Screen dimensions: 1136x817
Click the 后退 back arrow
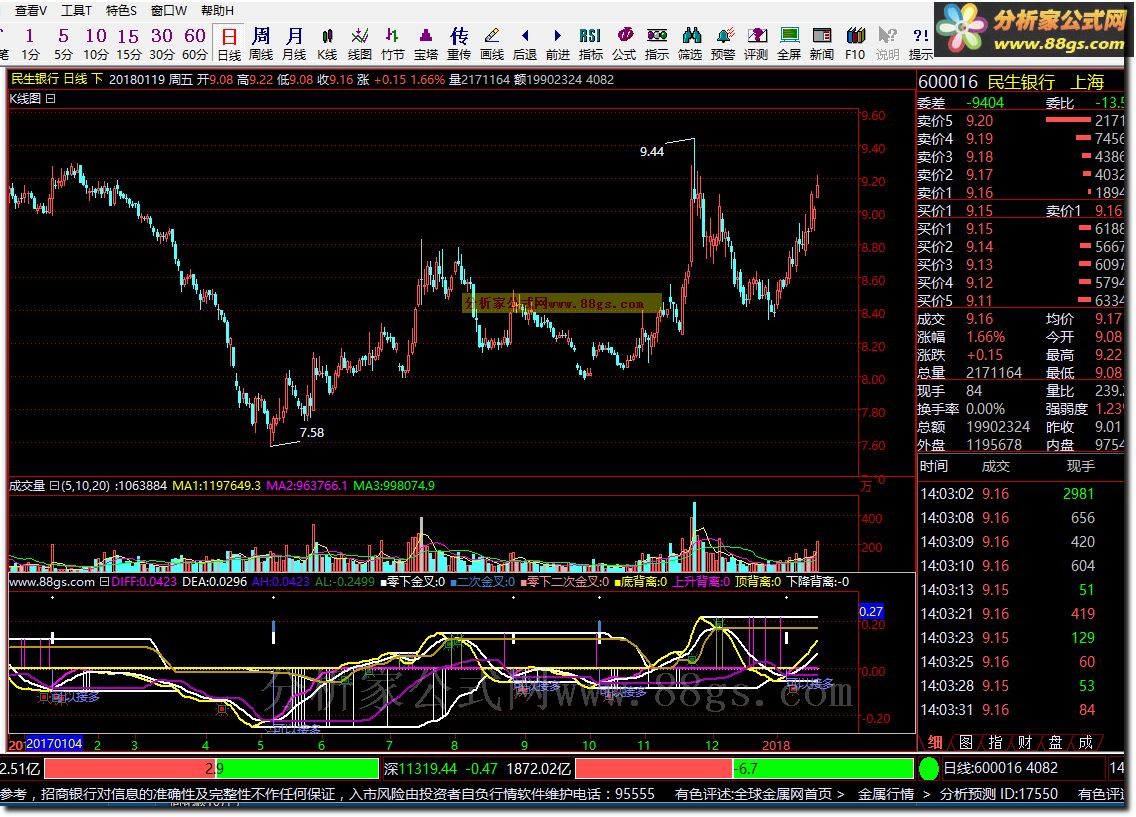pyautogui.click(x=525, y=43)
